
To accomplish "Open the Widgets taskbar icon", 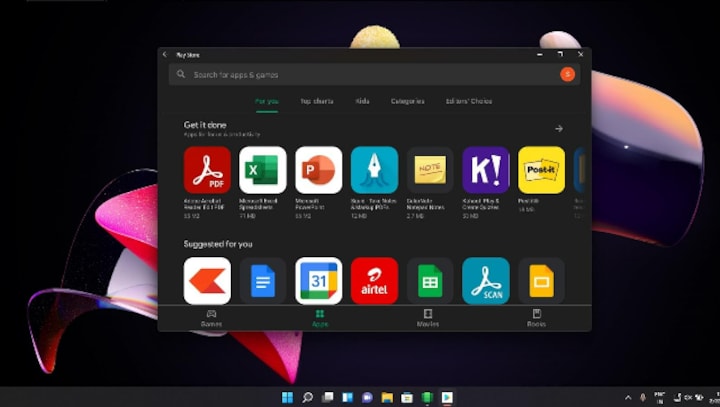I will click(x=348, y=397).
